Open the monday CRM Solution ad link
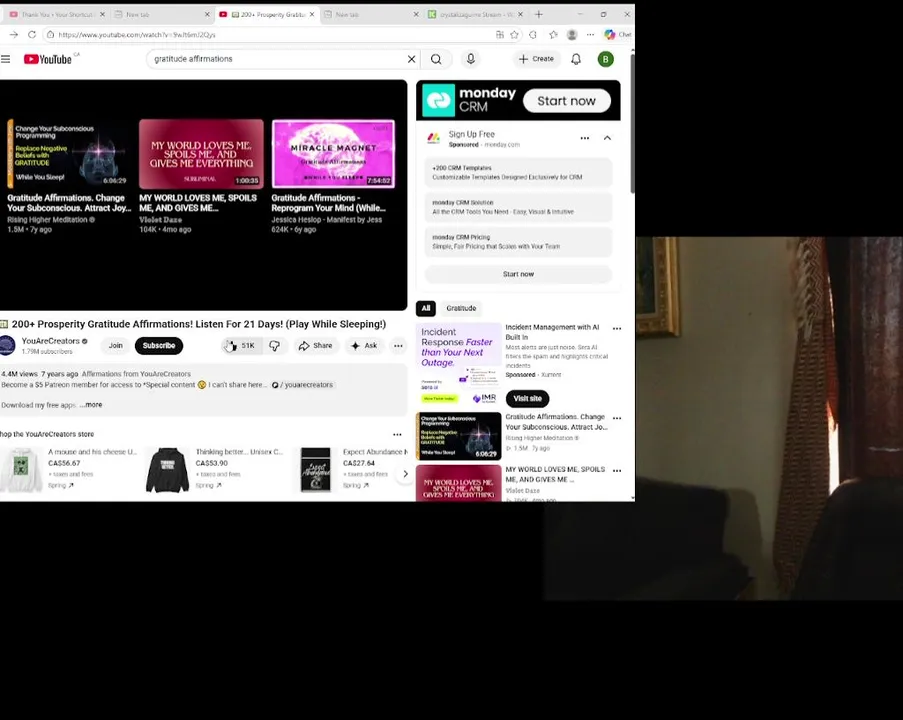 pos(518,207)
